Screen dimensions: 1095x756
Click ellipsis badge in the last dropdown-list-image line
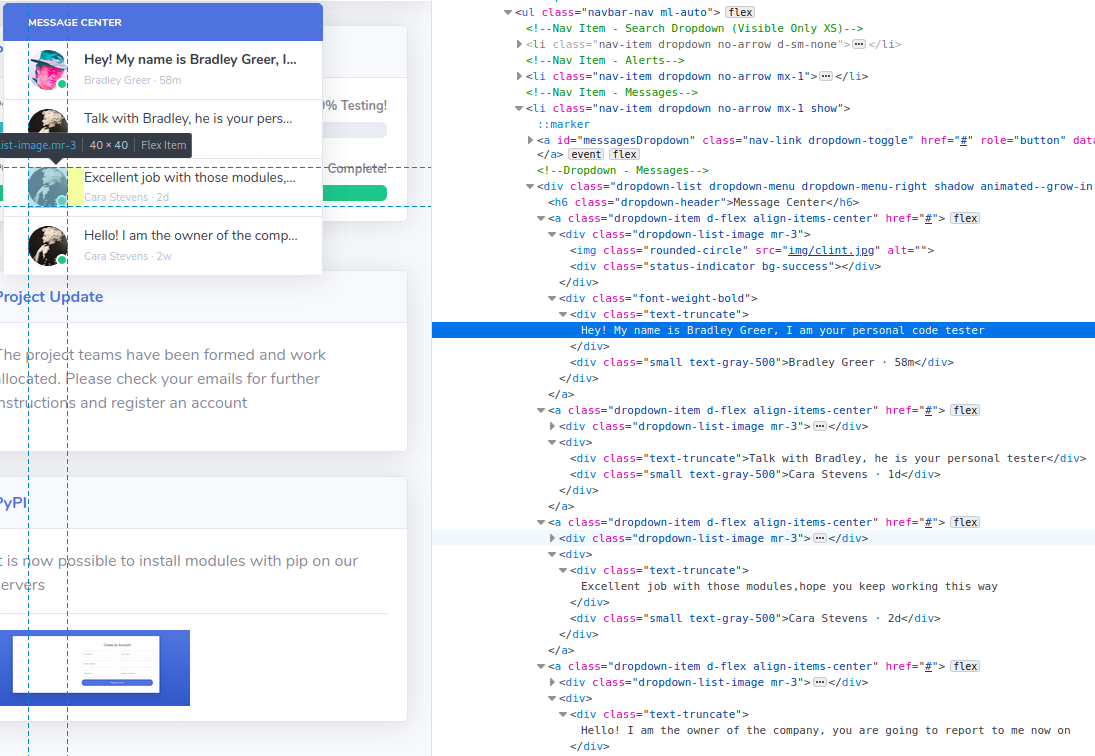[x=819, y=682]
